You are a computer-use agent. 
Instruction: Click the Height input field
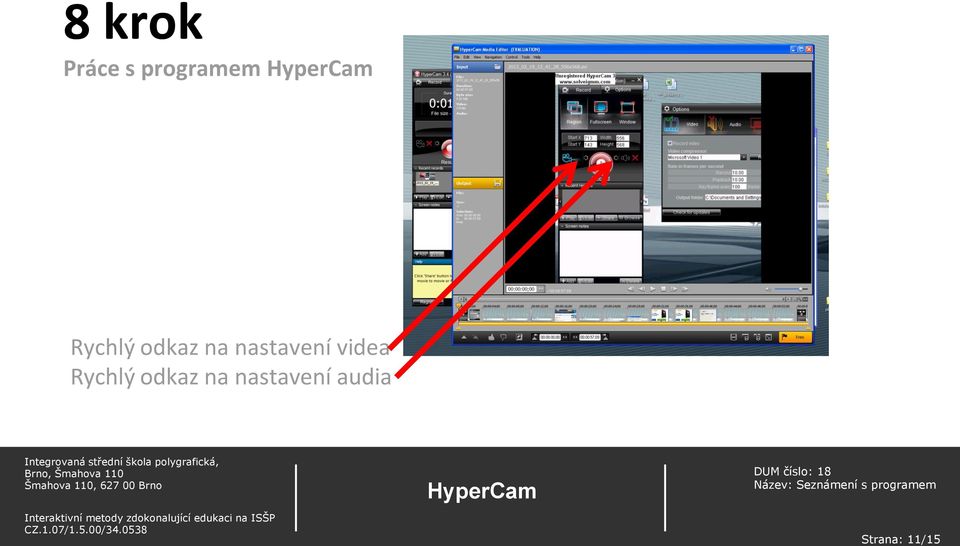point(623,145)
